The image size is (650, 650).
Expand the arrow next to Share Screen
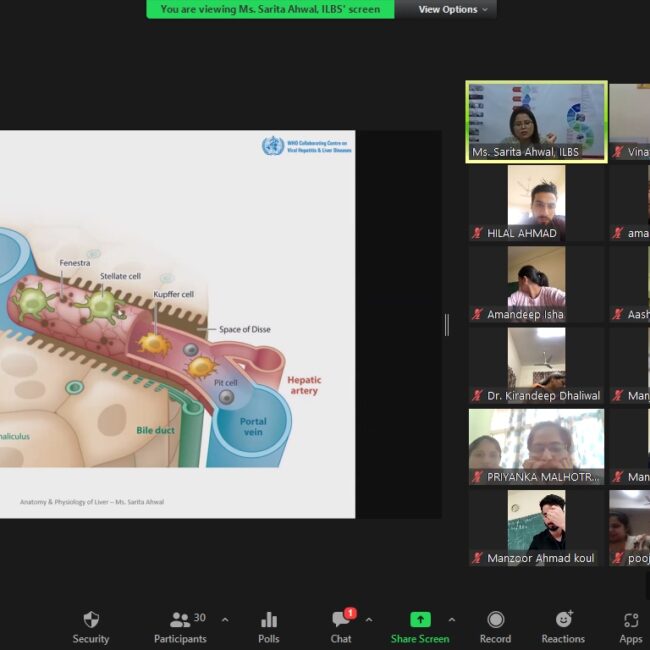coord(451,619)
